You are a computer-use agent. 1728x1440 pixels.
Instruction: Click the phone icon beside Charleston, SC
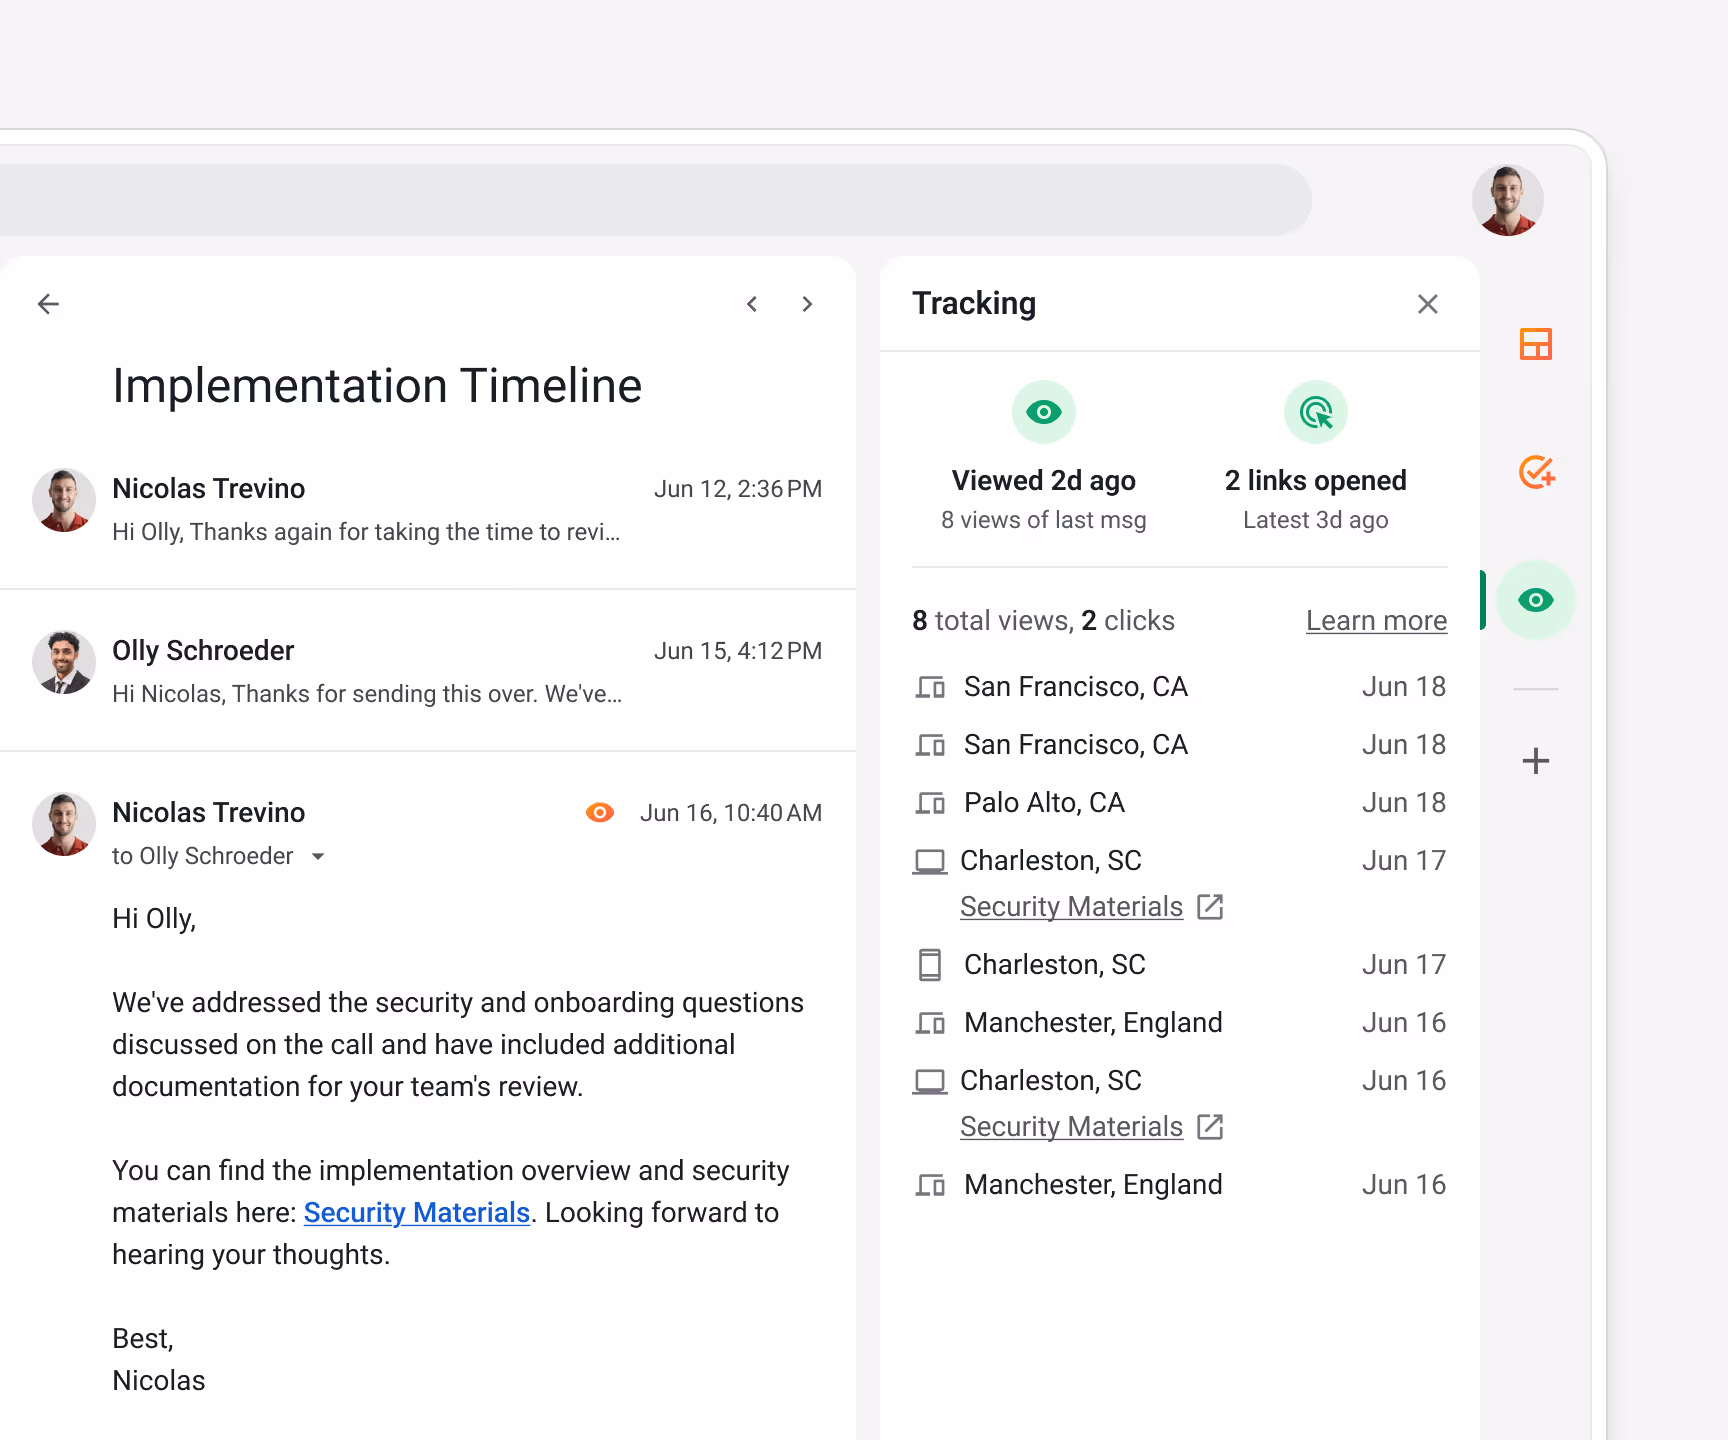pos(930,965)
